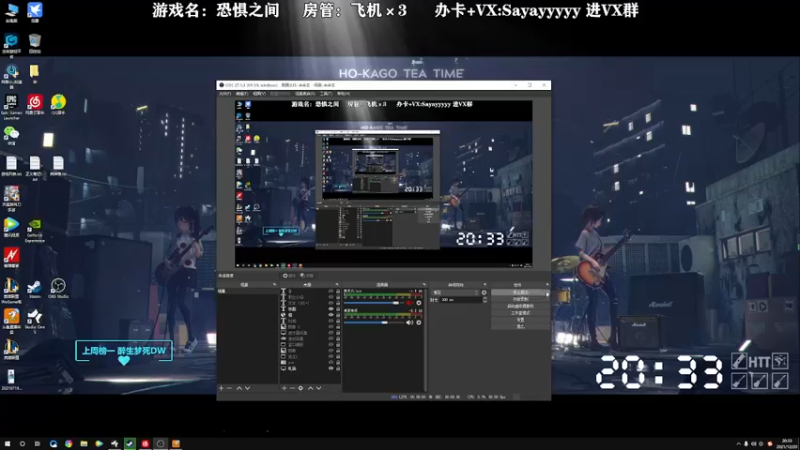Pop out the Sources dock

[x=337, y=284]
